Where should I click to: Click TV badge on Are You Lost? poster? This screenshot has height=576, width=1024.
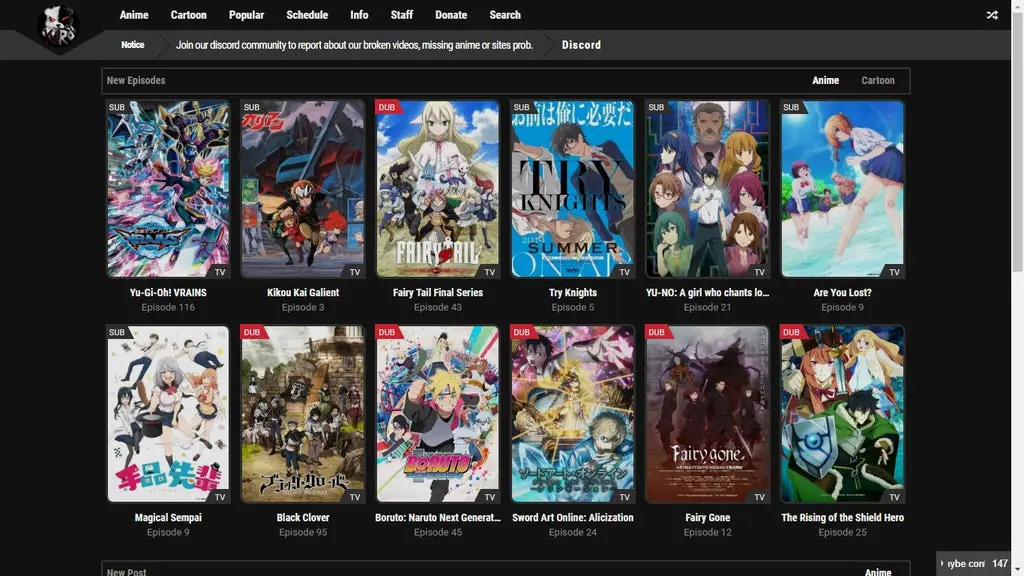894,272
